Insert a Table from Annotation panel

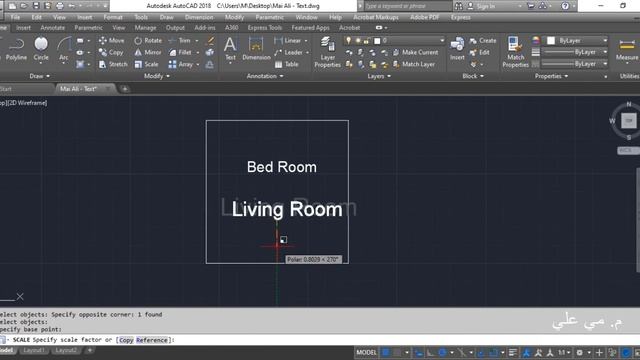287,64
